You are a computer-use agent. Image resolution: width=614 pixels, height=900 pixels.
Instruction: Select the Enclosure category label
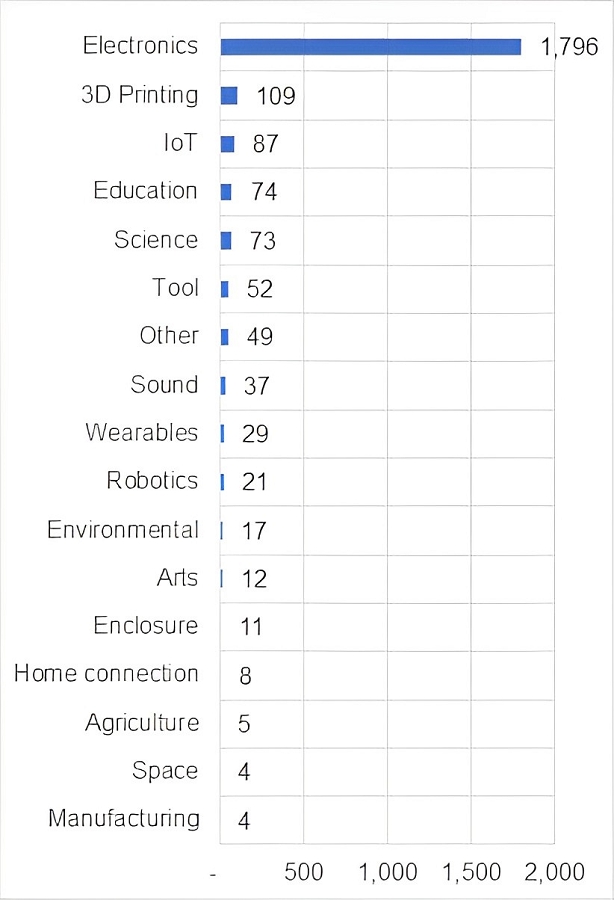[x=146, y=626]
